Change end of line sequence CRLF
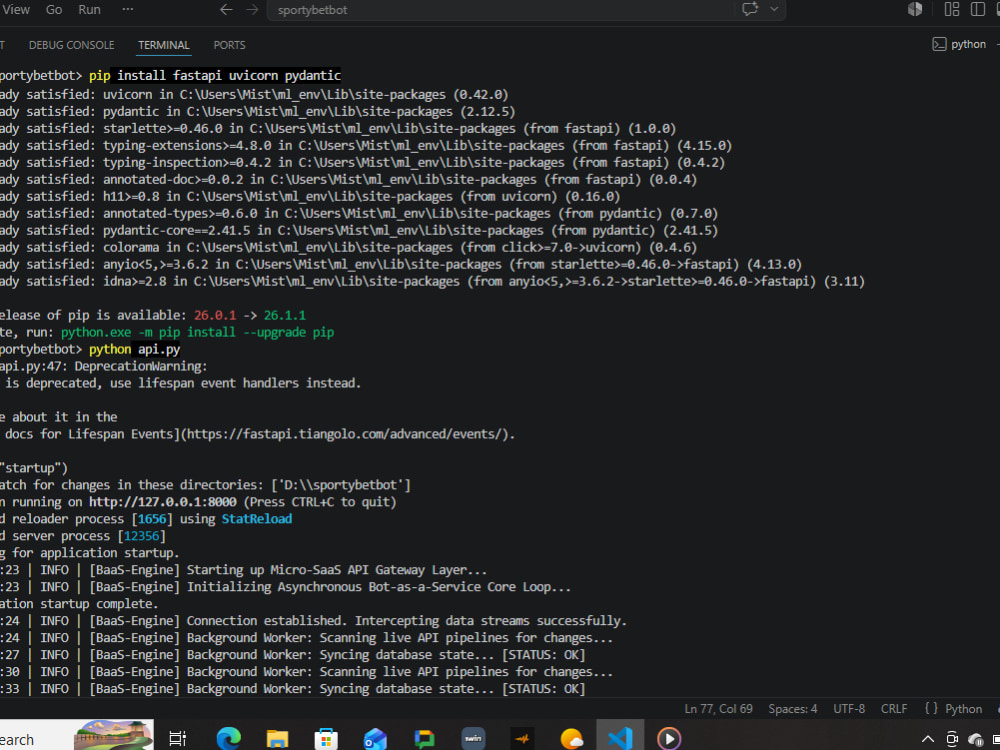This screenshot has width=1000, height=750. click(893, 709)
